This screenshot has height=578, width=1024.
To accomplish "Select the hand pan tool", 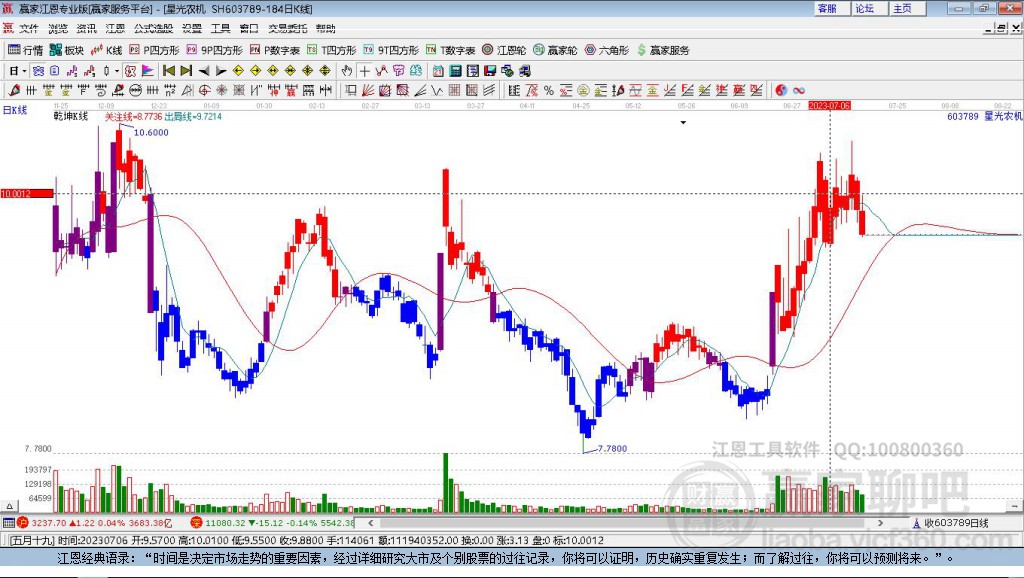I will coord(346,71).
